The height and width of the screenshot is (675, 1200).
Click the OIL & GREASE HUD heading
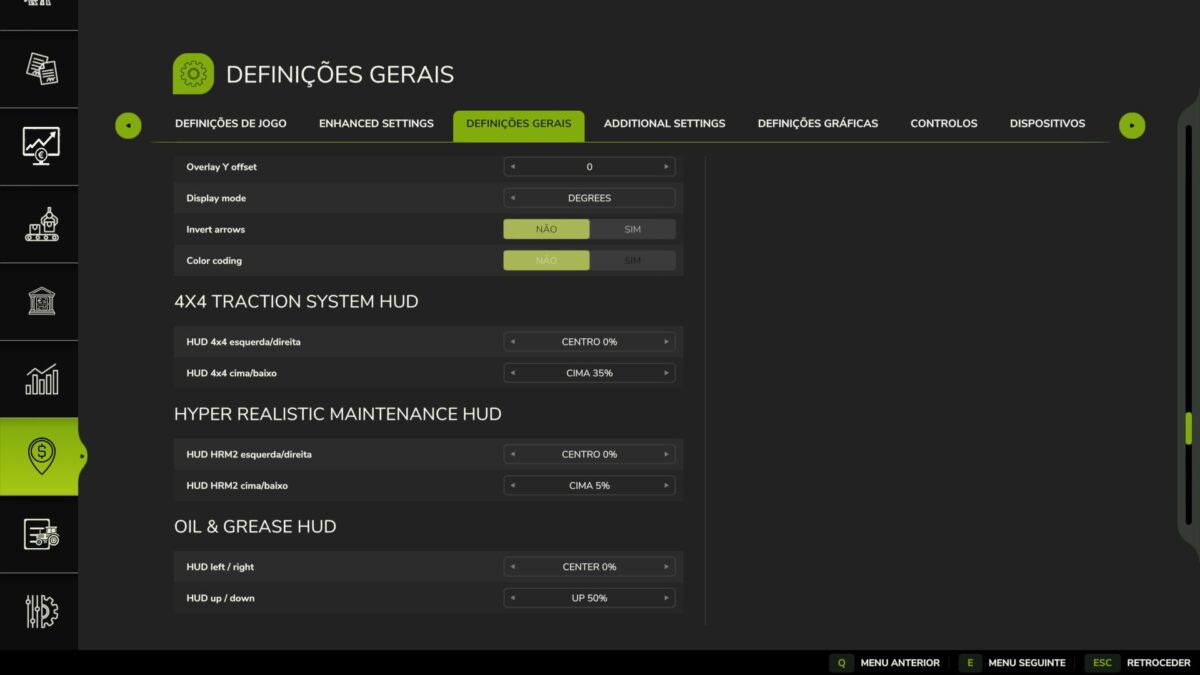click(255, 526)
